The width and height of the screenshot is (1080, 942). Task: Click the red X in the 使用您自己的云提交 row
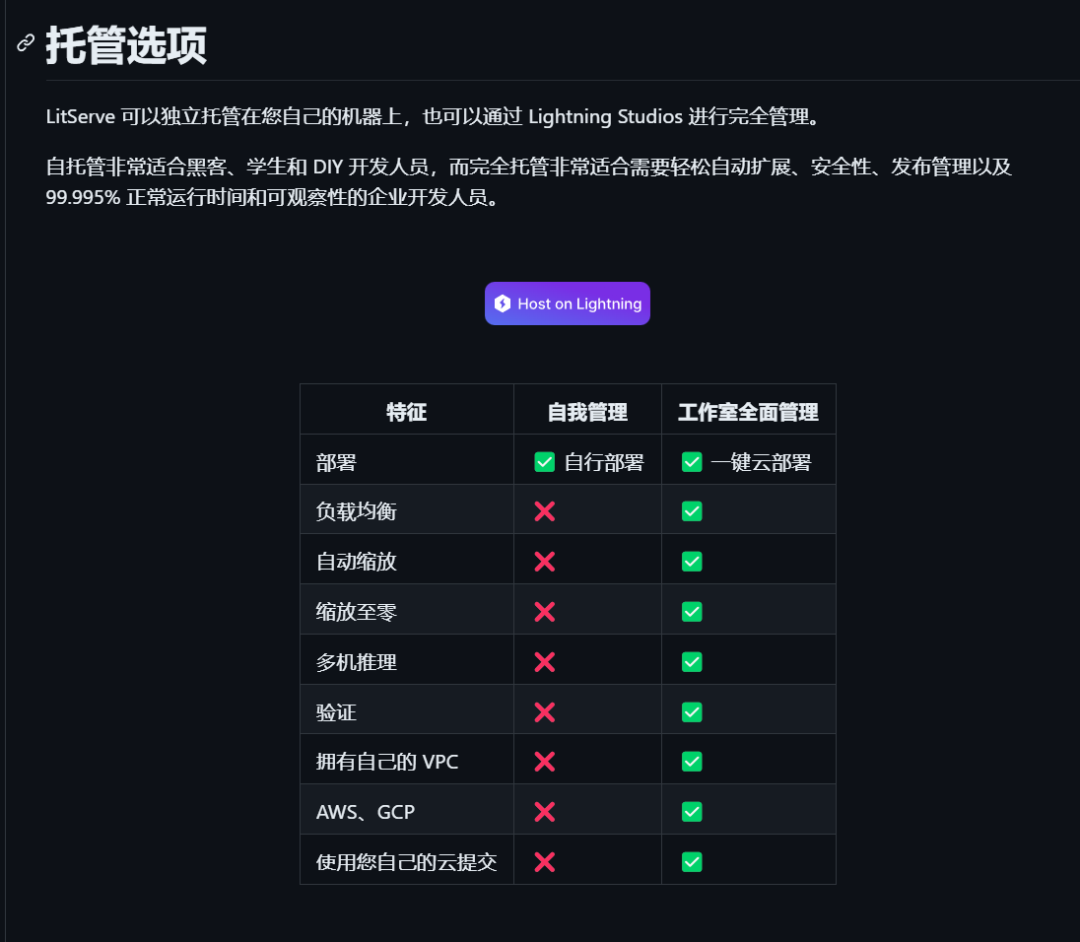[544, 862]
